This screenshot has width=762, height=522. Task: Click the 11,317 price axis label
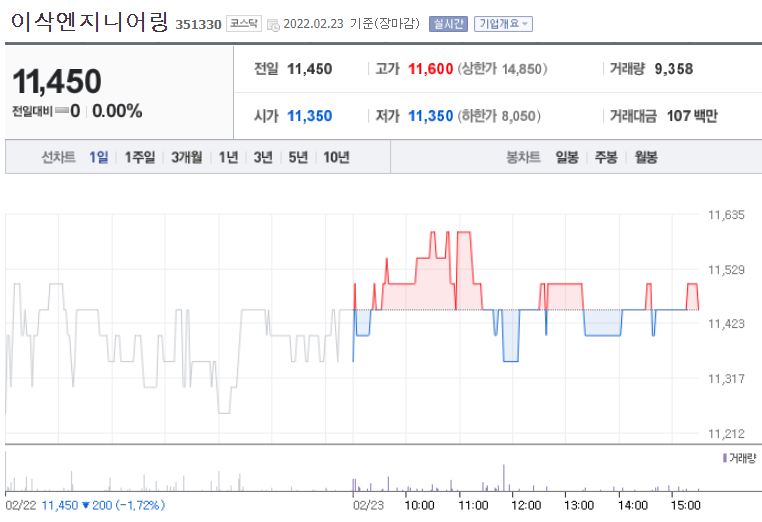point(726,379)
